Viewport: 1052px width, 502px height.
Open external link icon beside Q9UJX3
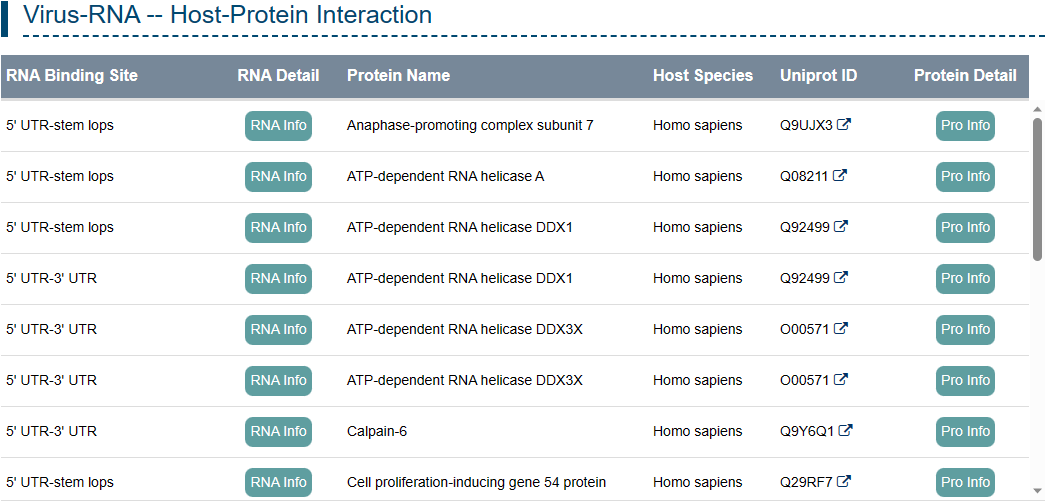coord(844,125)
